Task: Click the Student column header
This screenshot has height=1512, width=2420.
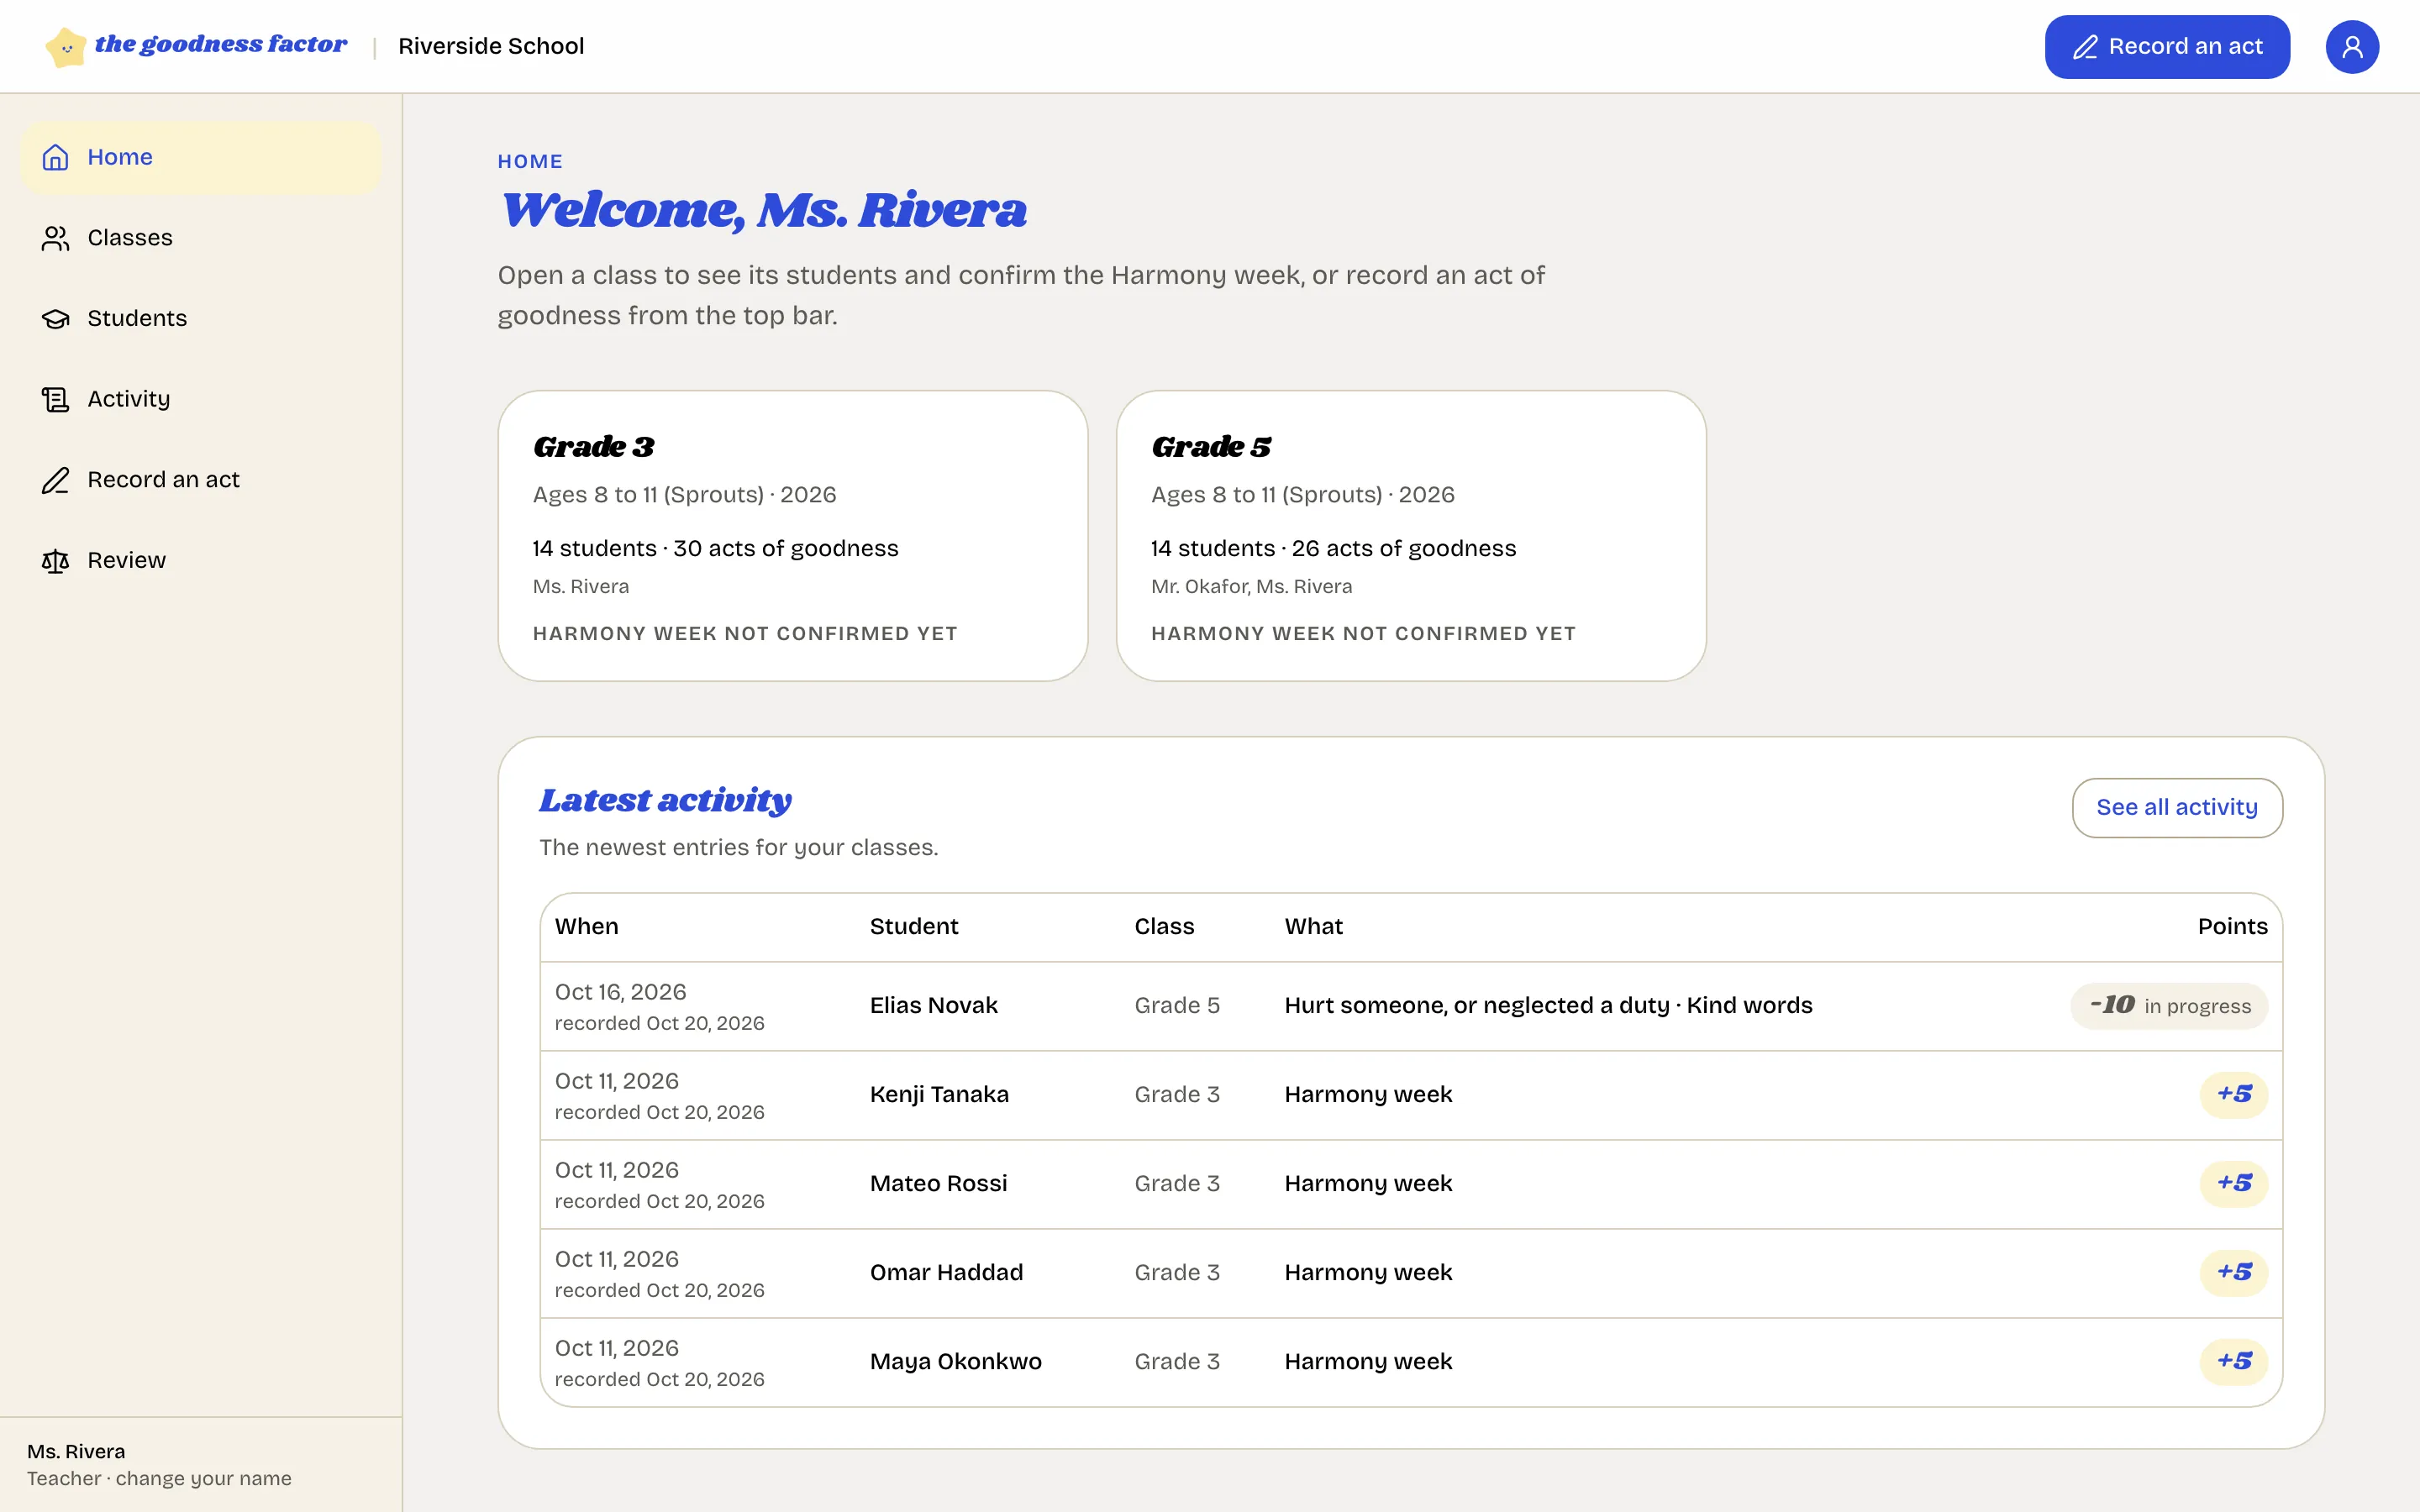Action: [914, 926]
